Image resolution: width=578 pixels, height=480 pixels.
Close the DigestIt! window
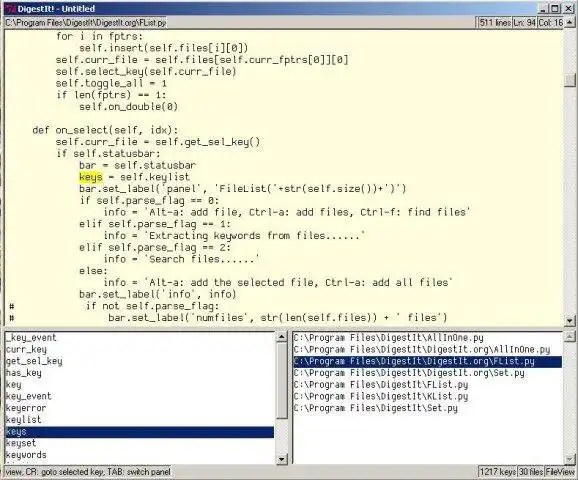[x=568, y=8]
